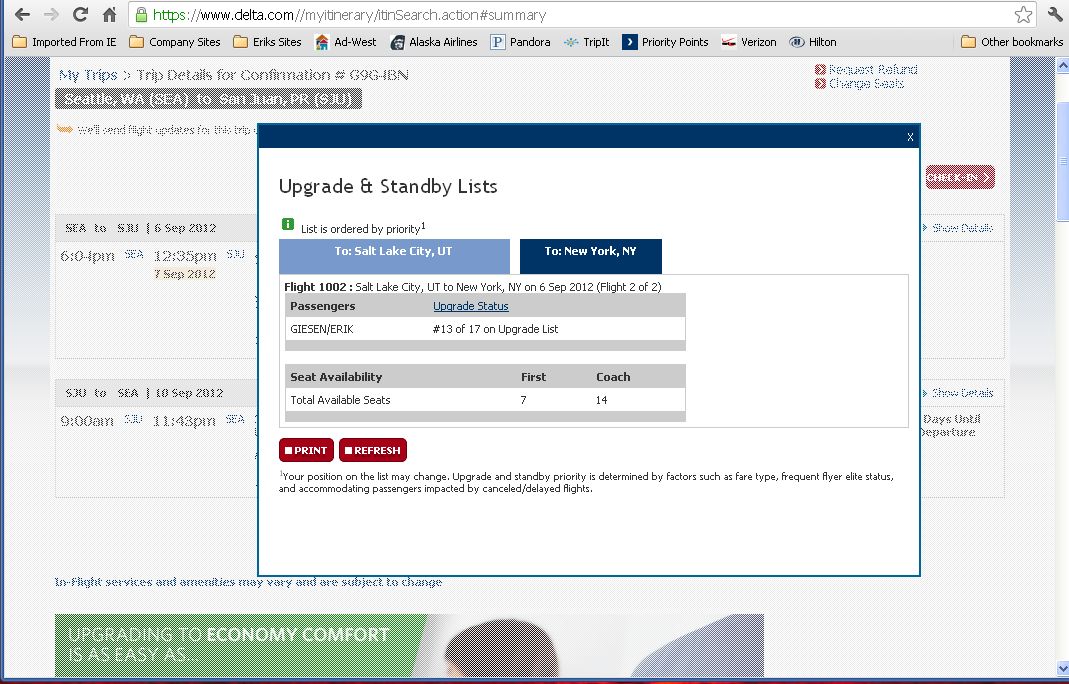
Task: Open the Upgrade Status link
Action: pos(470,306)
